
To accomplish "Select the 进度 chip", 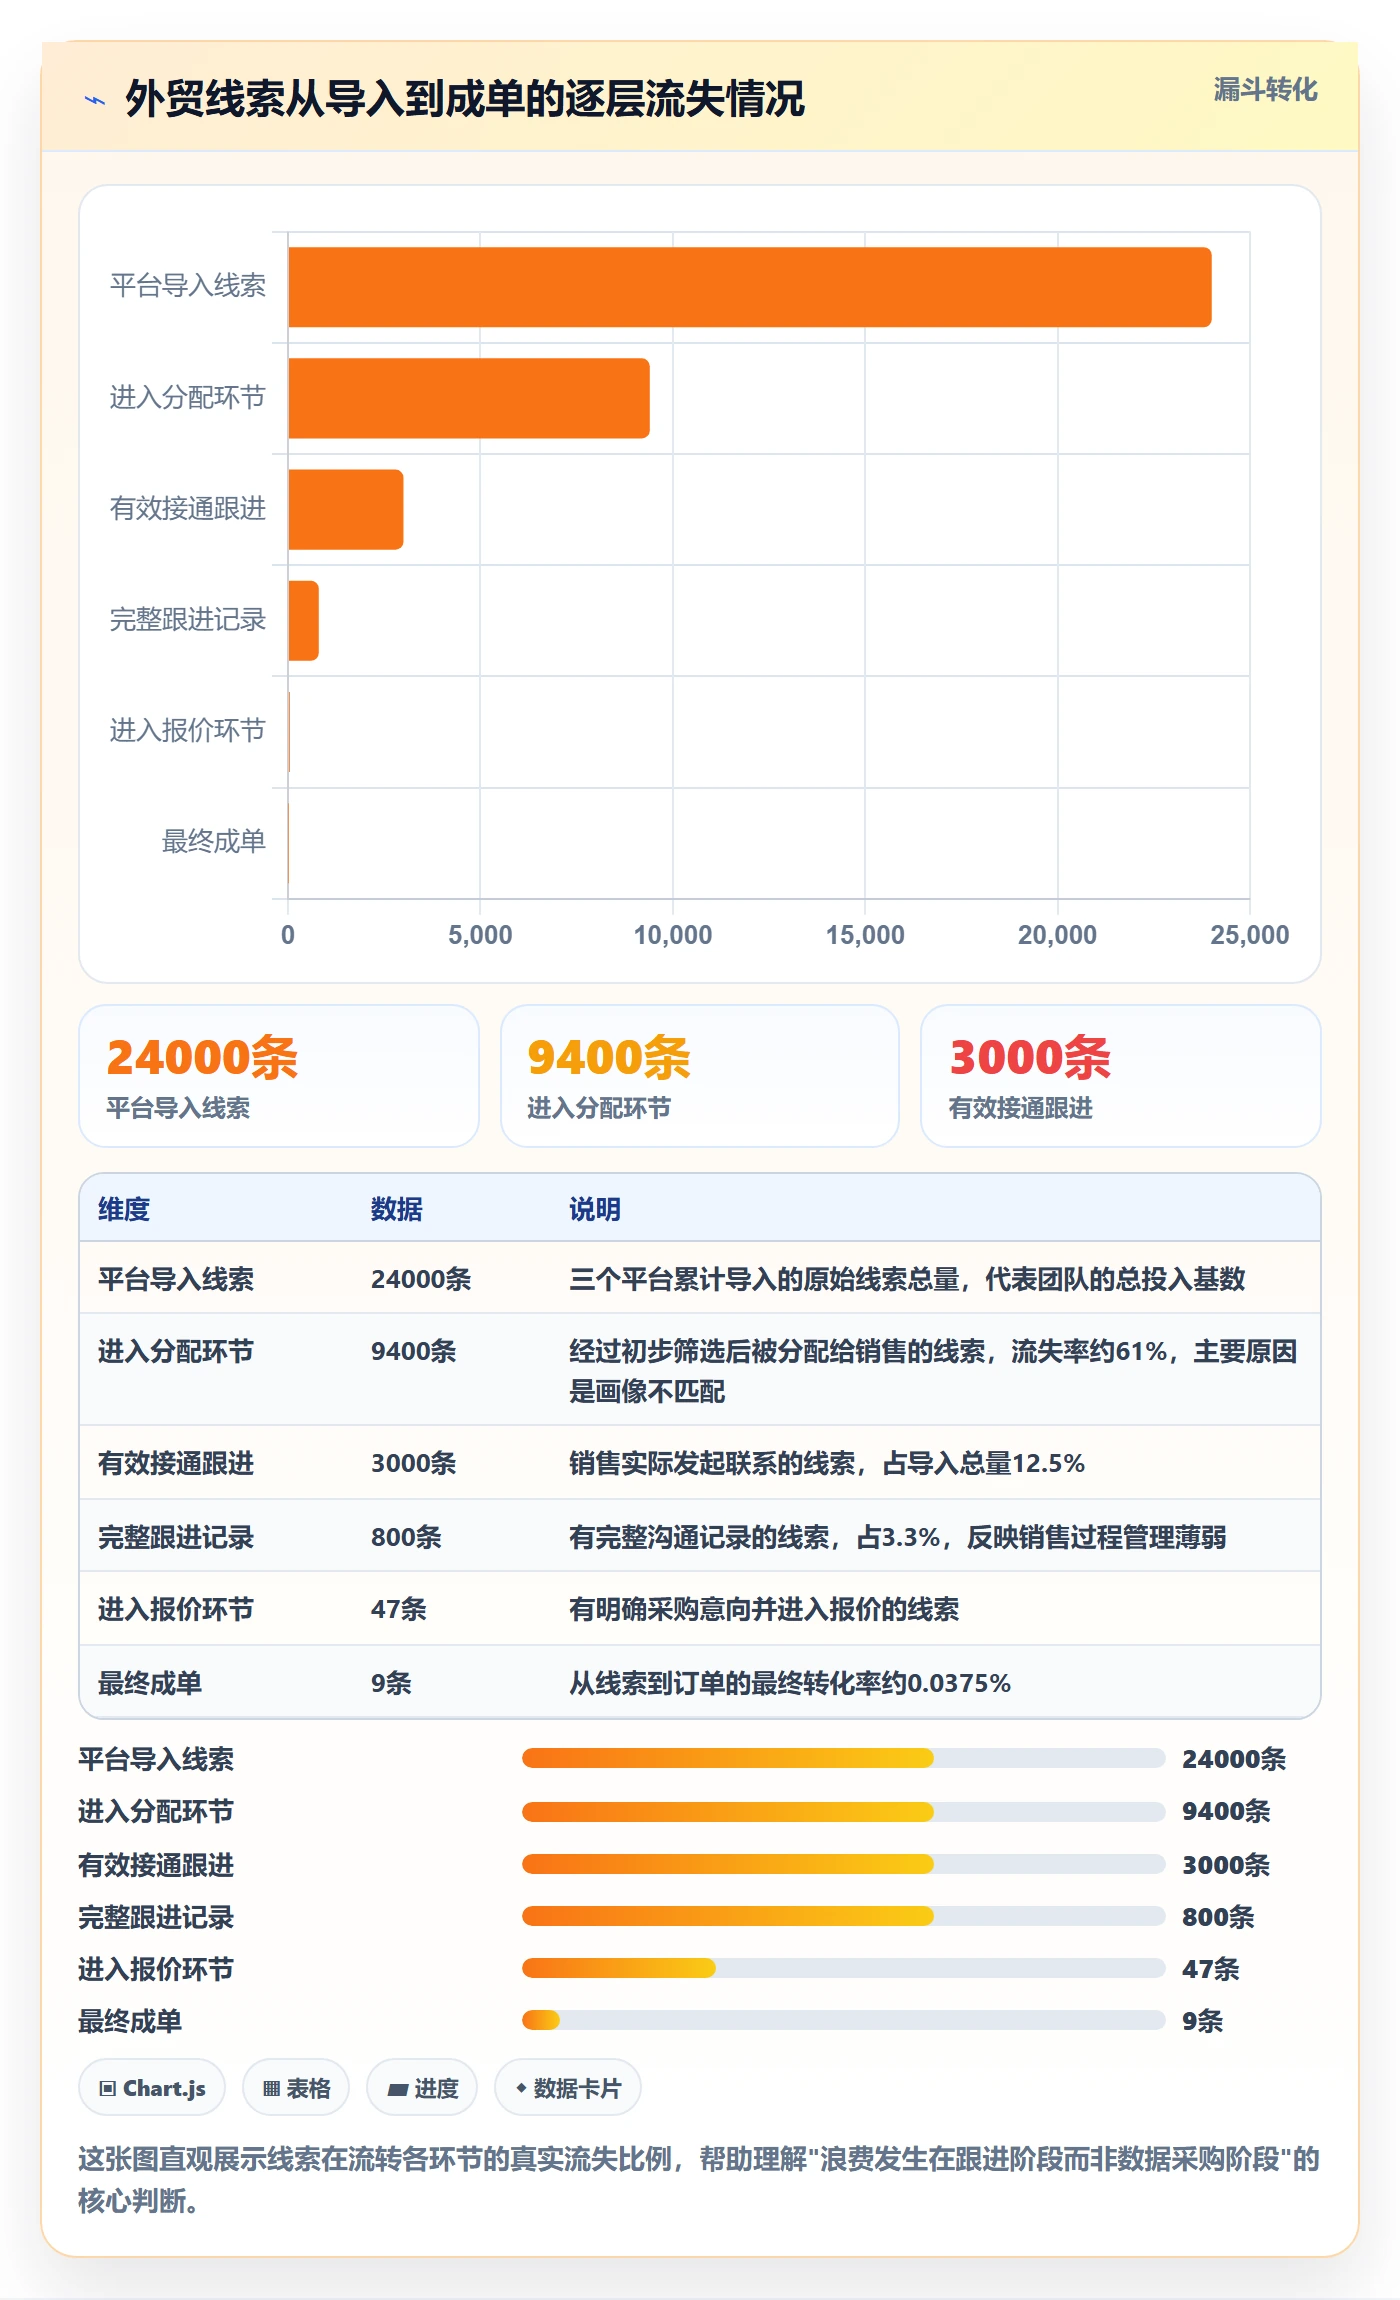I will (422, 2088).
